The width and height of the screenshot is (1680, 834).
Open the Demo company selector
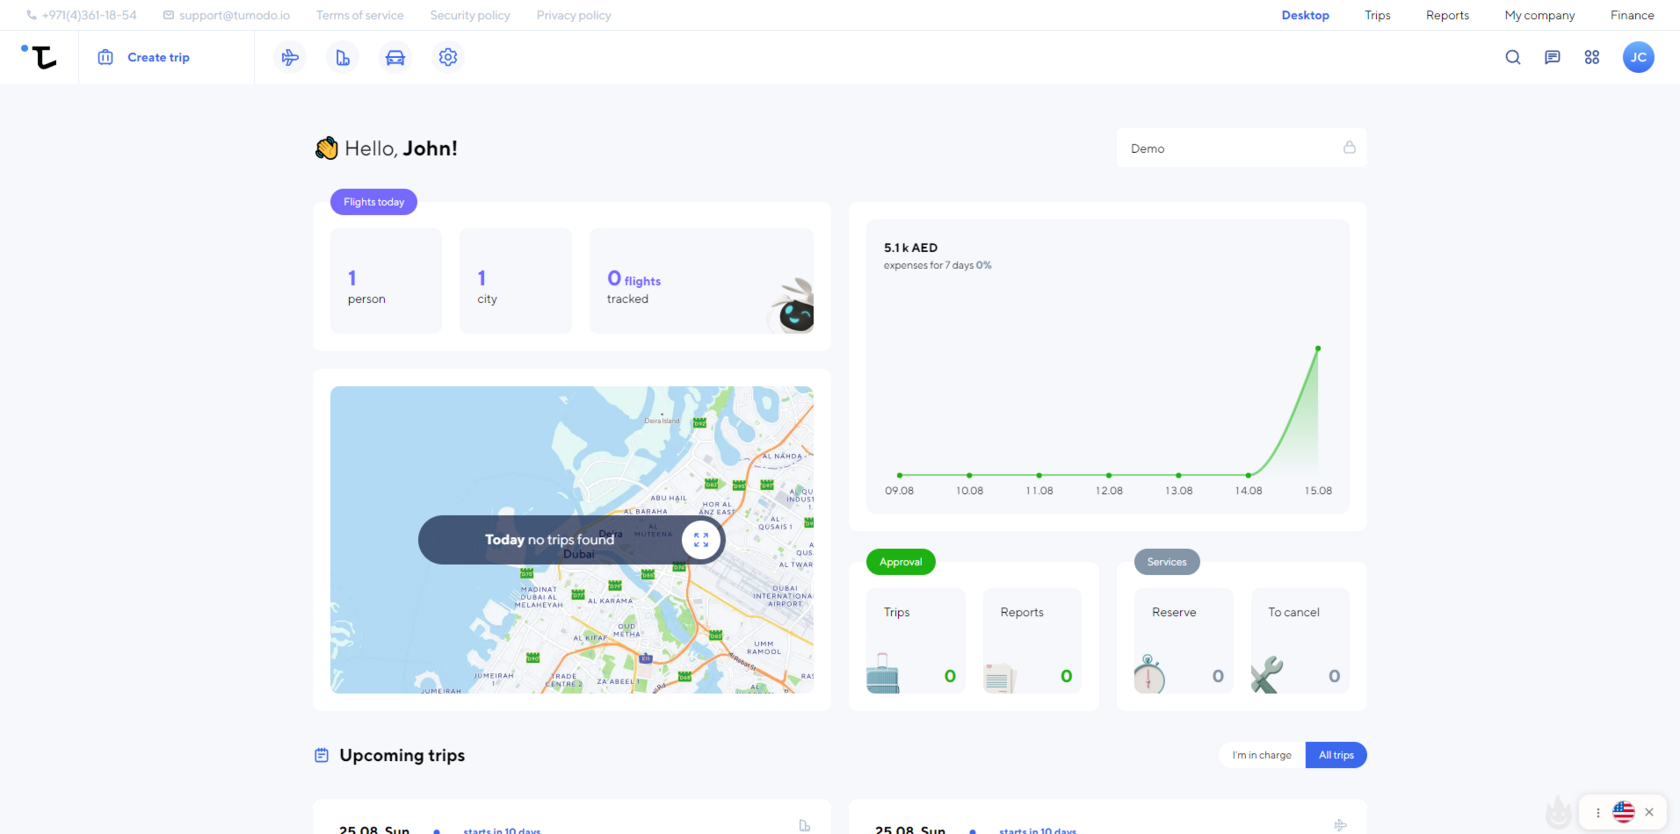(x=1241, y=148)
